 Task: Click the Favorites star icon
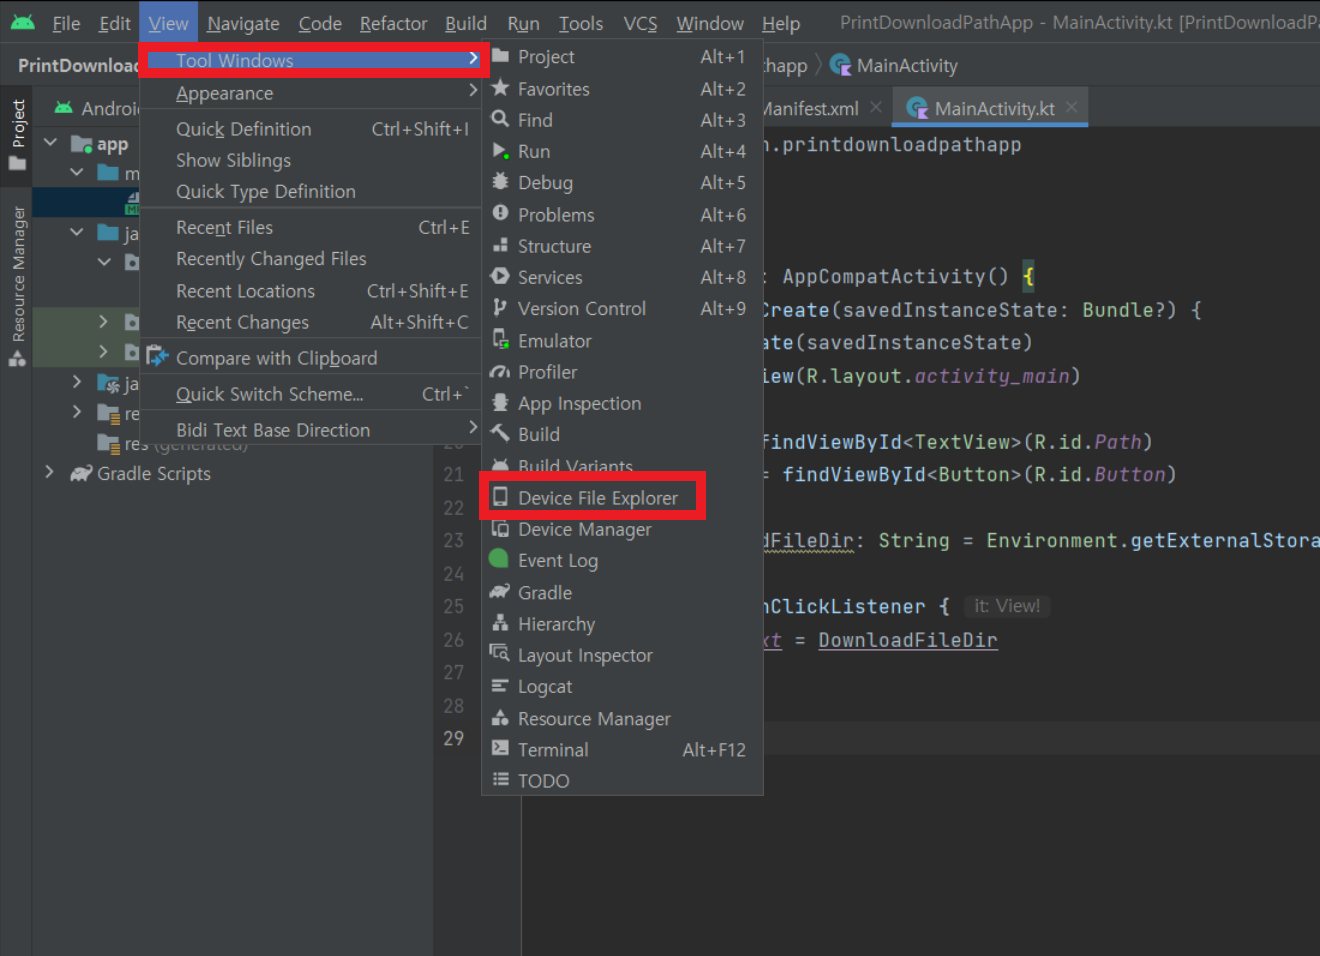coord(500,88)
